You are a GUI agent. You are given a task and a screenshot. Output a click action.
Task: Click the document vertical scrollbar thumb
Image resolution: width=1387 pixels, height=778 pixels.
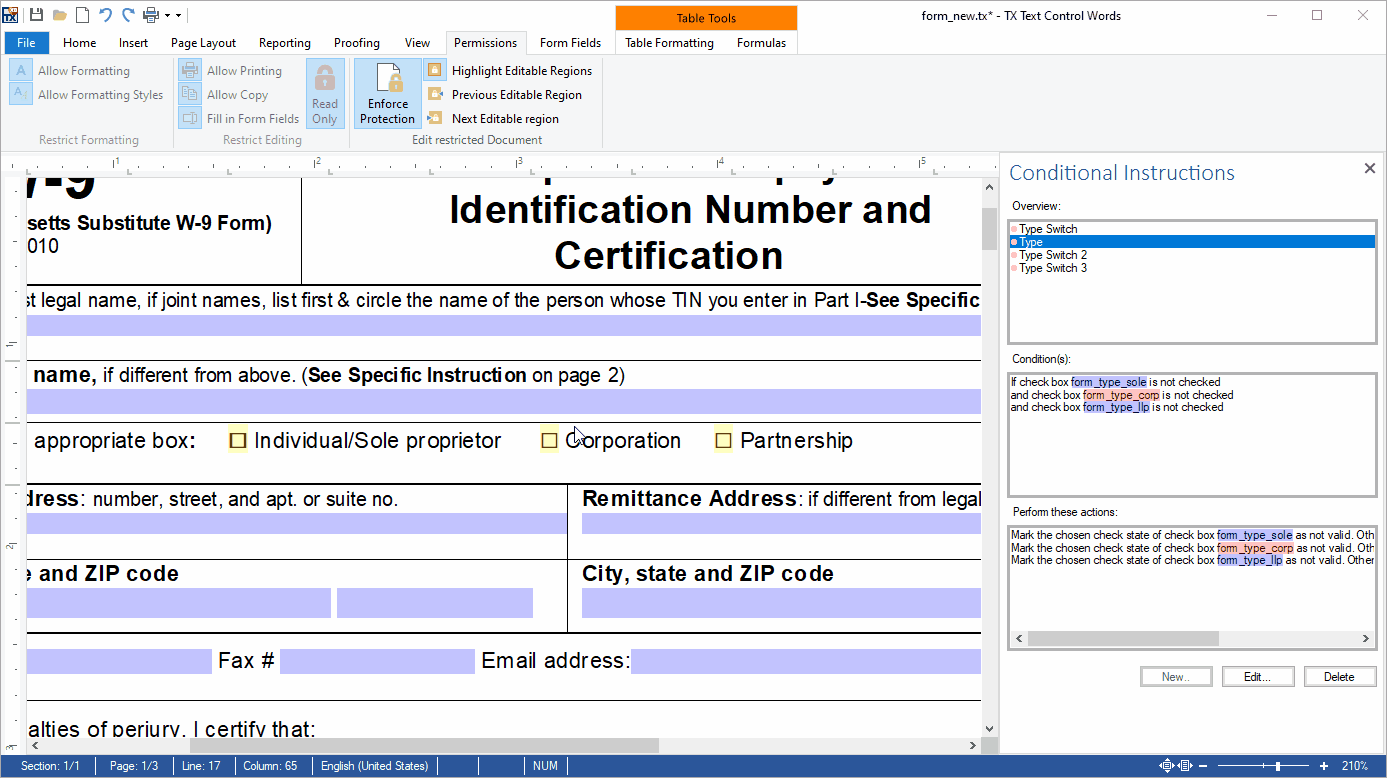(990, 228)
